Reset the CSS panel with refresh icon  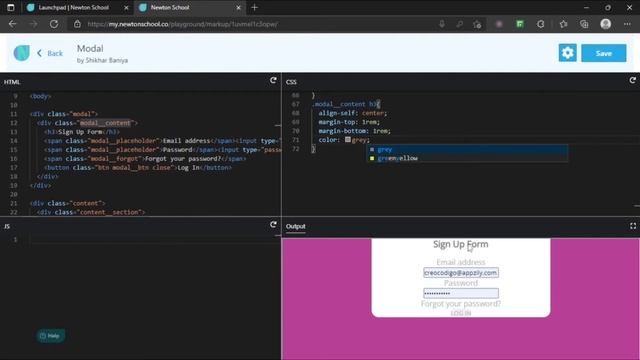point(633,80)
